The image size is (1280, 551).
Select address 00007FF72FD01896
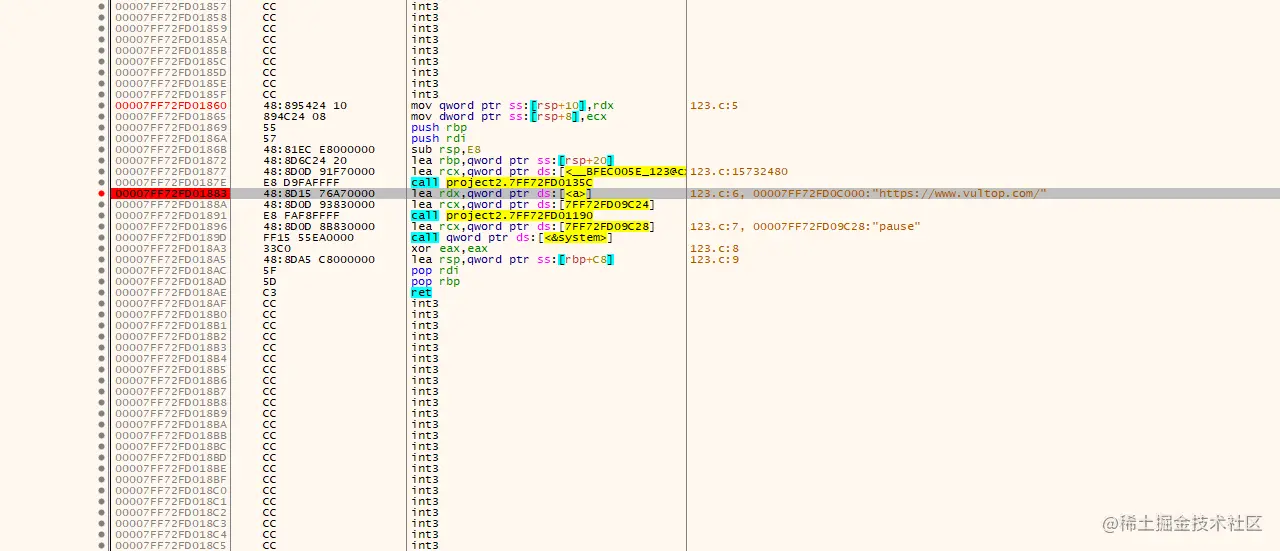click(171, 226)
